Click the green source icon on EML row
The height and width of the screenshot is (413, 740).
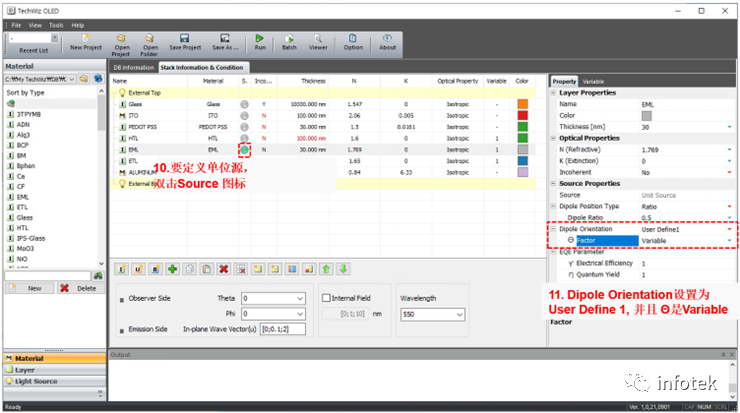[x=244, y=150]
